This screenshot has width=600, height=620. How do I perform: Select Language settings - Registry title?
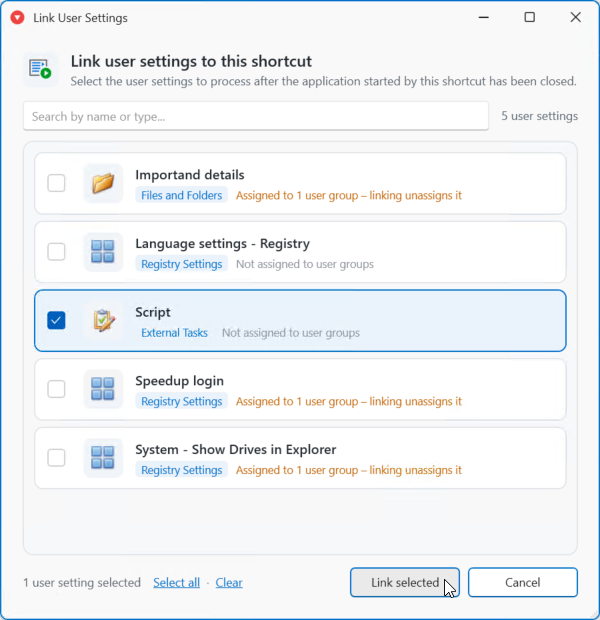[223, 244]
